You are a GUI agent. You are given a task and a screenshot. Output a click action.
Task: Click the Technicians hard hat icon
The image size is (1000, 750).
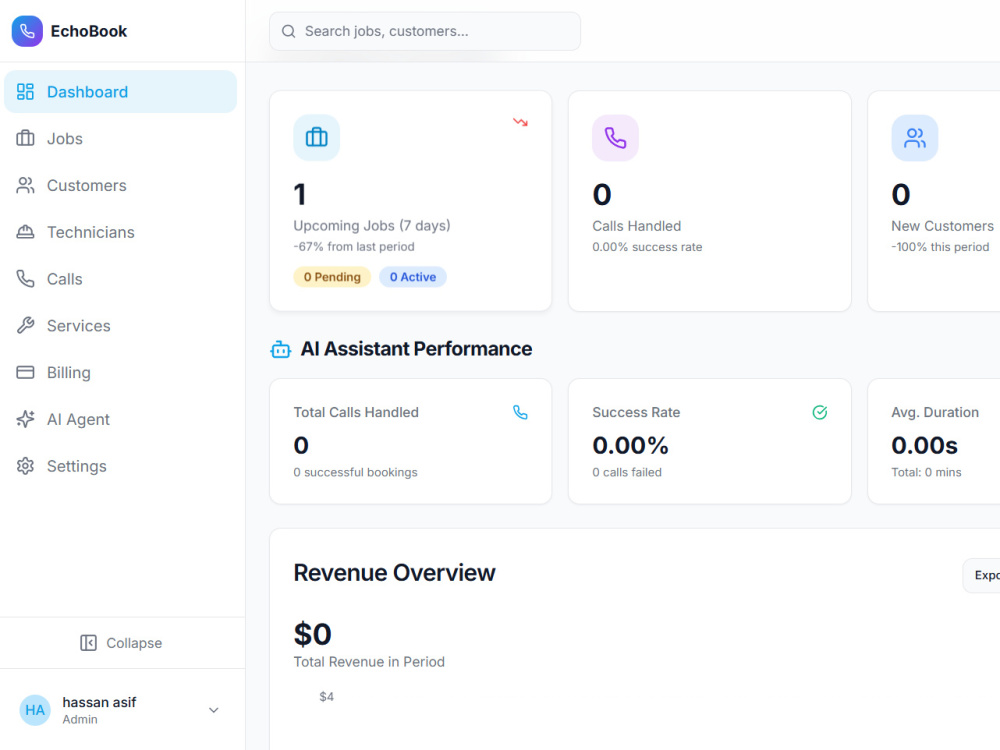point(25,232)
